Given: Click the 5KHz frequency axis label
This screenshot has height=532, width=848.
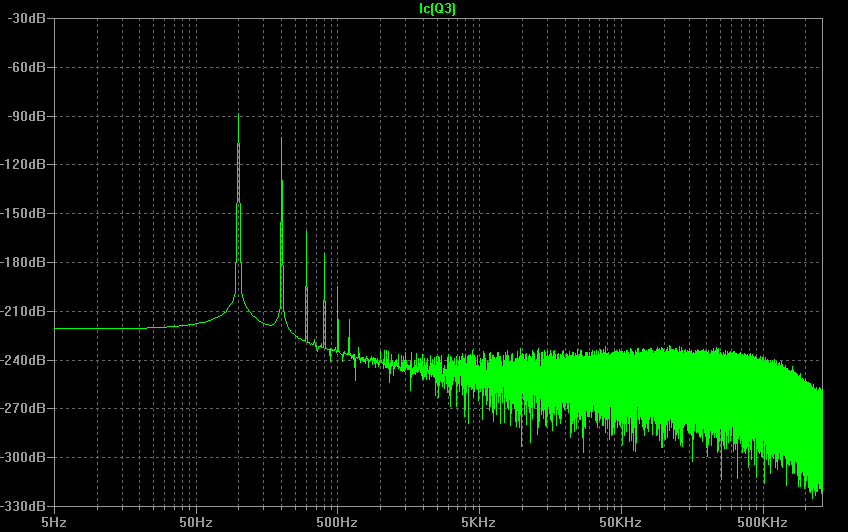Looking at the screenshot, I should click(479, 522).
